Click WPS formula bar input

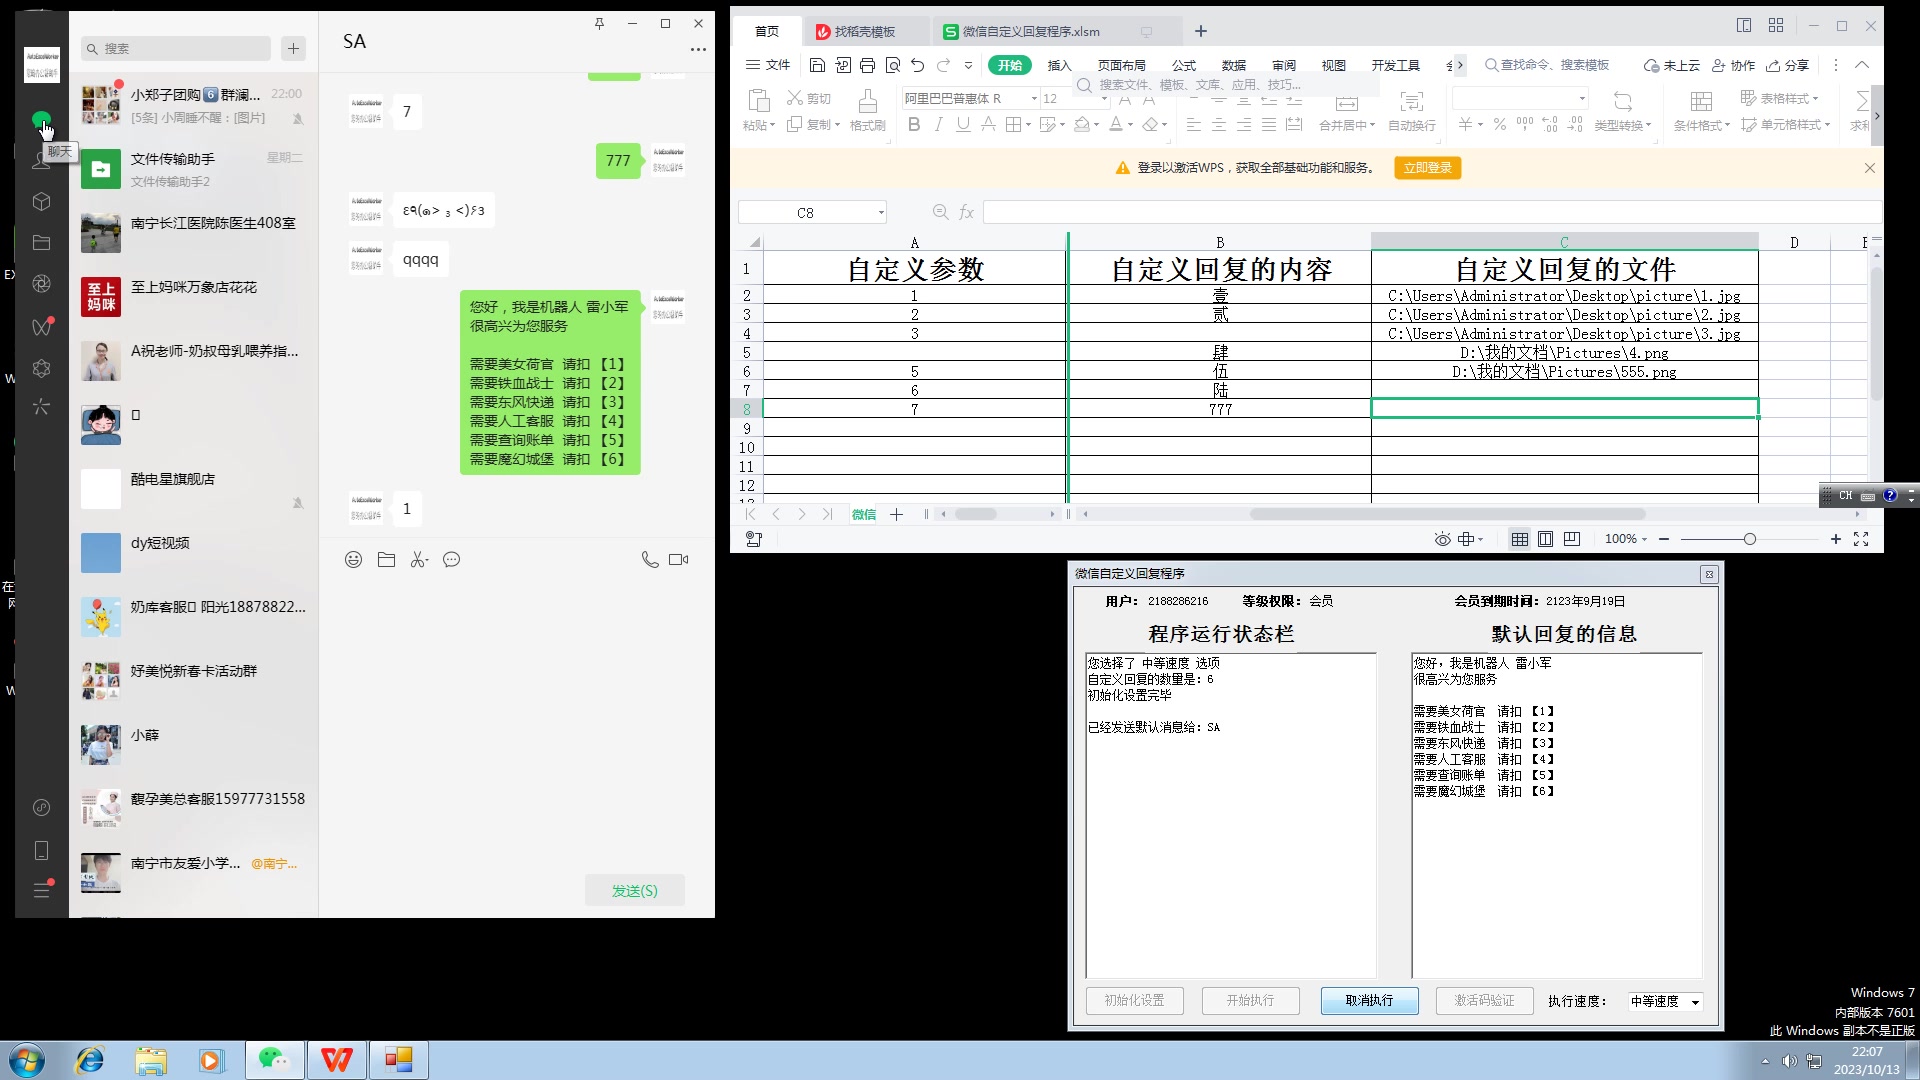pyautogui.click(x=1431, y=212)
